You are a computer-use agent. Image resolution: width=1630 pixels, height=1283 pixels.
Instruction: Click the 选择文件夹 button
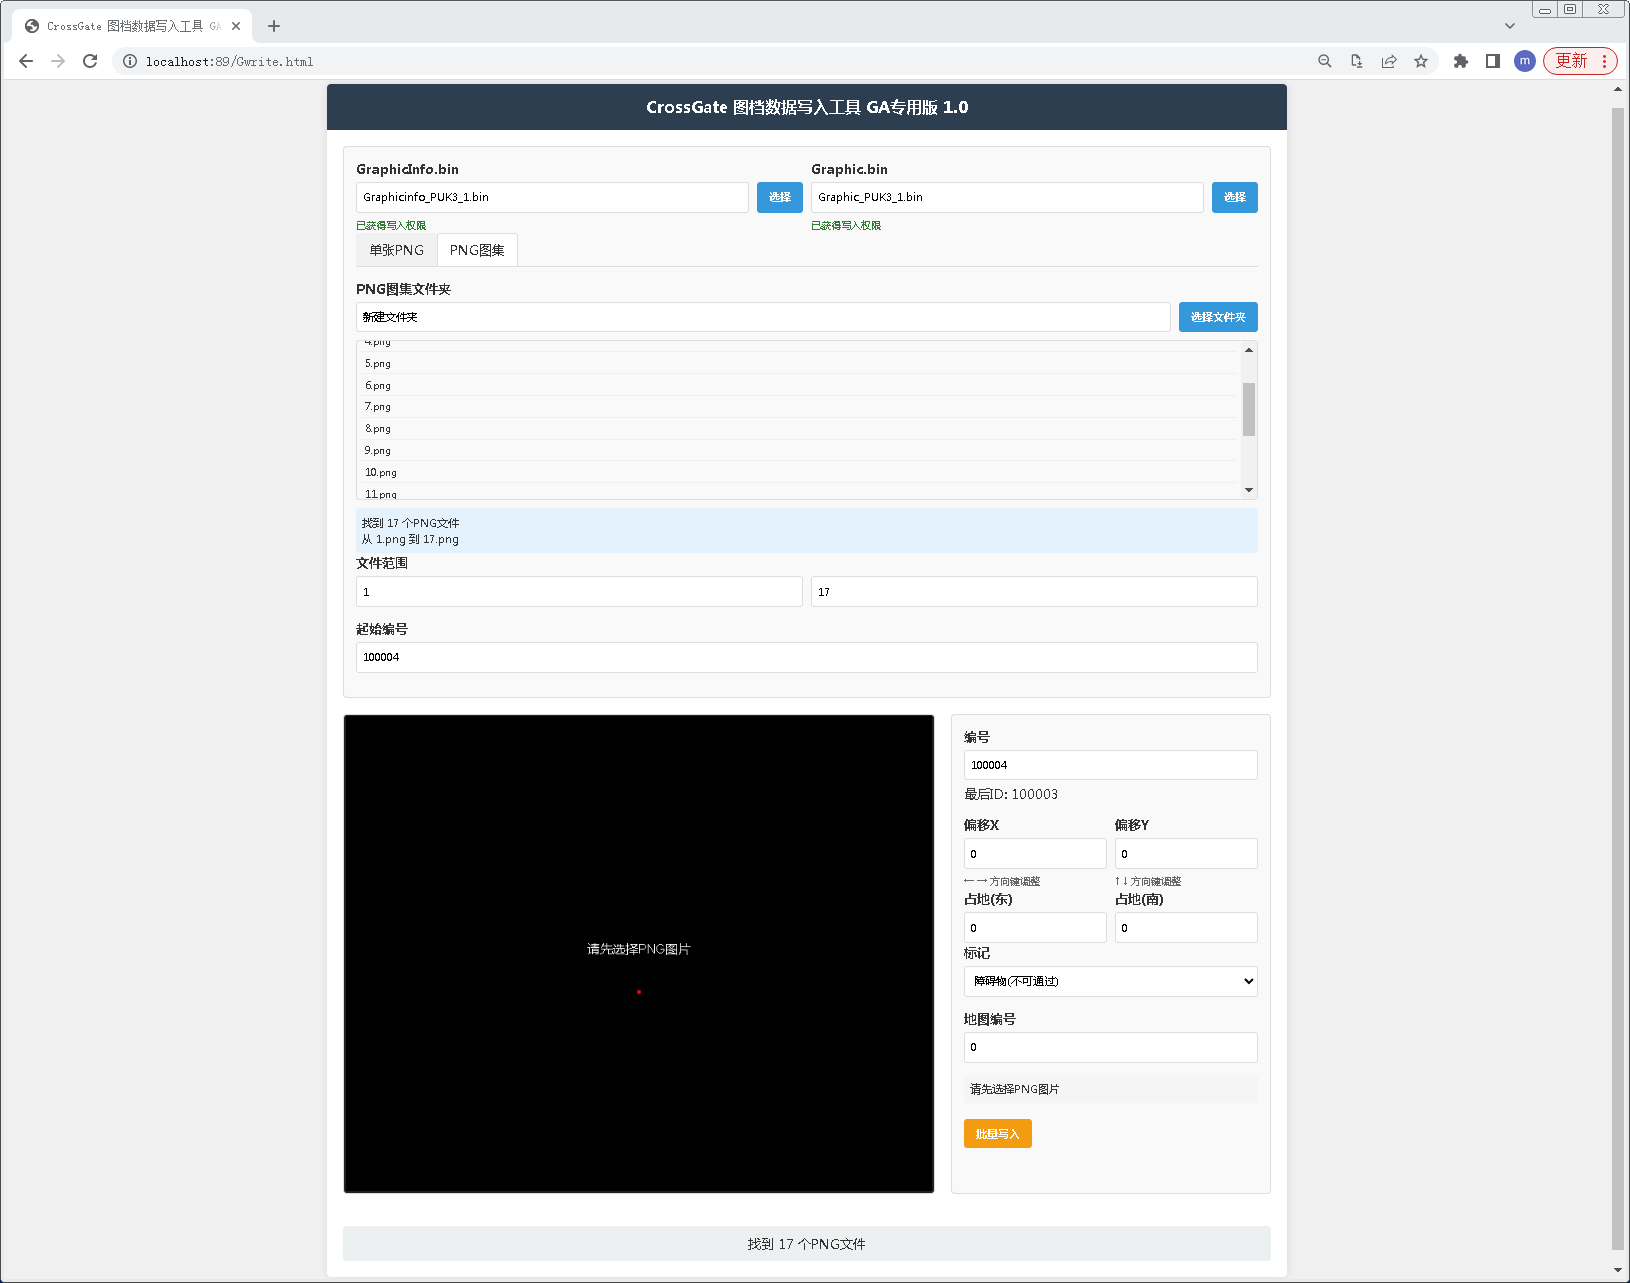[1218, 317]
